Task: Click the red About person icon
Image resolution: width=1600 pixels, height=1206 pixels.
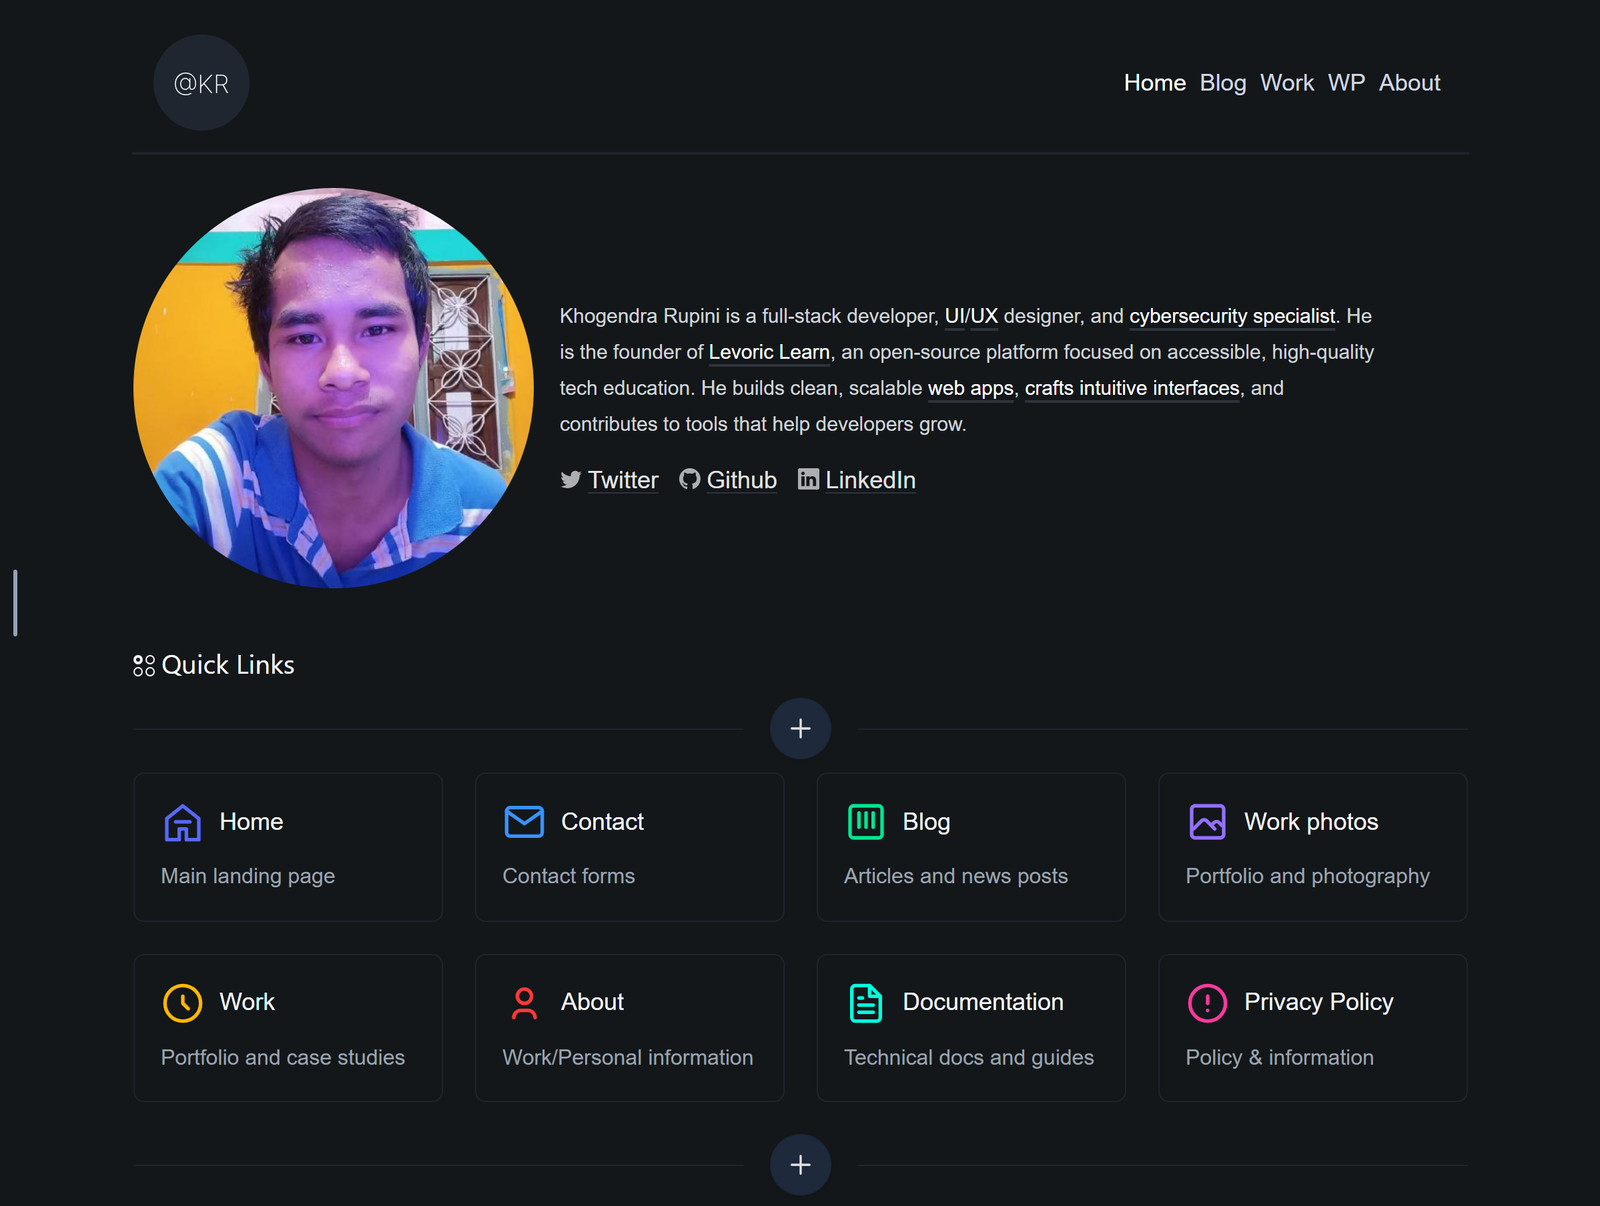Action: (524, 1003)
